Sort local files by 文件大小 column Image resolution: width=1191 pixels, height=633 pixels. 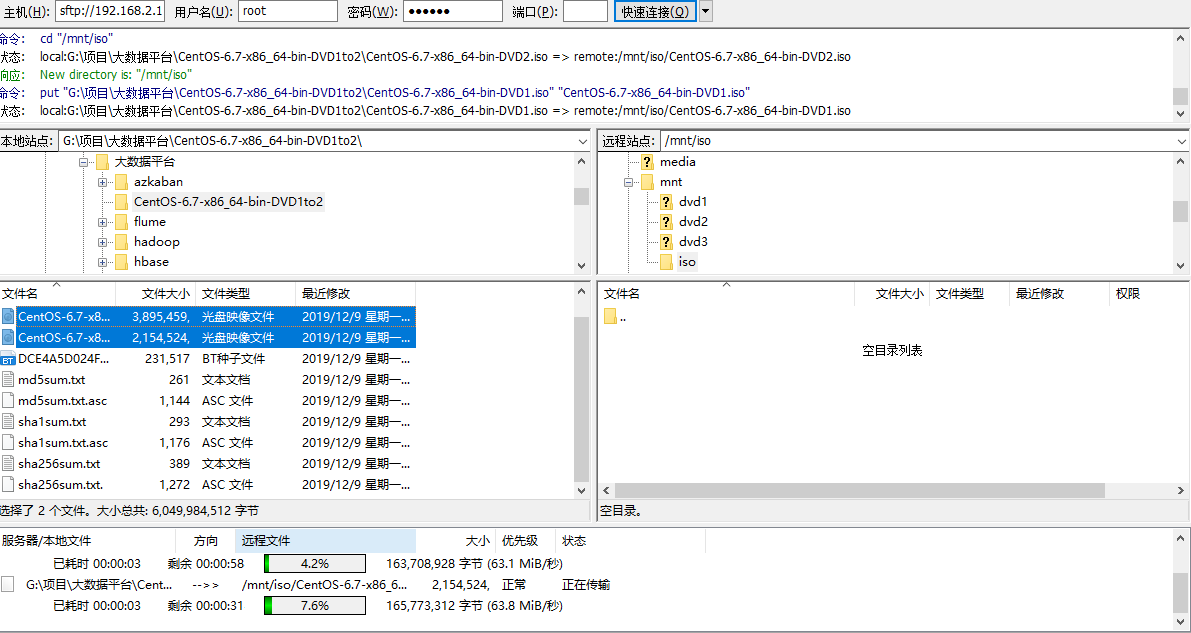[x=155, y=293]
